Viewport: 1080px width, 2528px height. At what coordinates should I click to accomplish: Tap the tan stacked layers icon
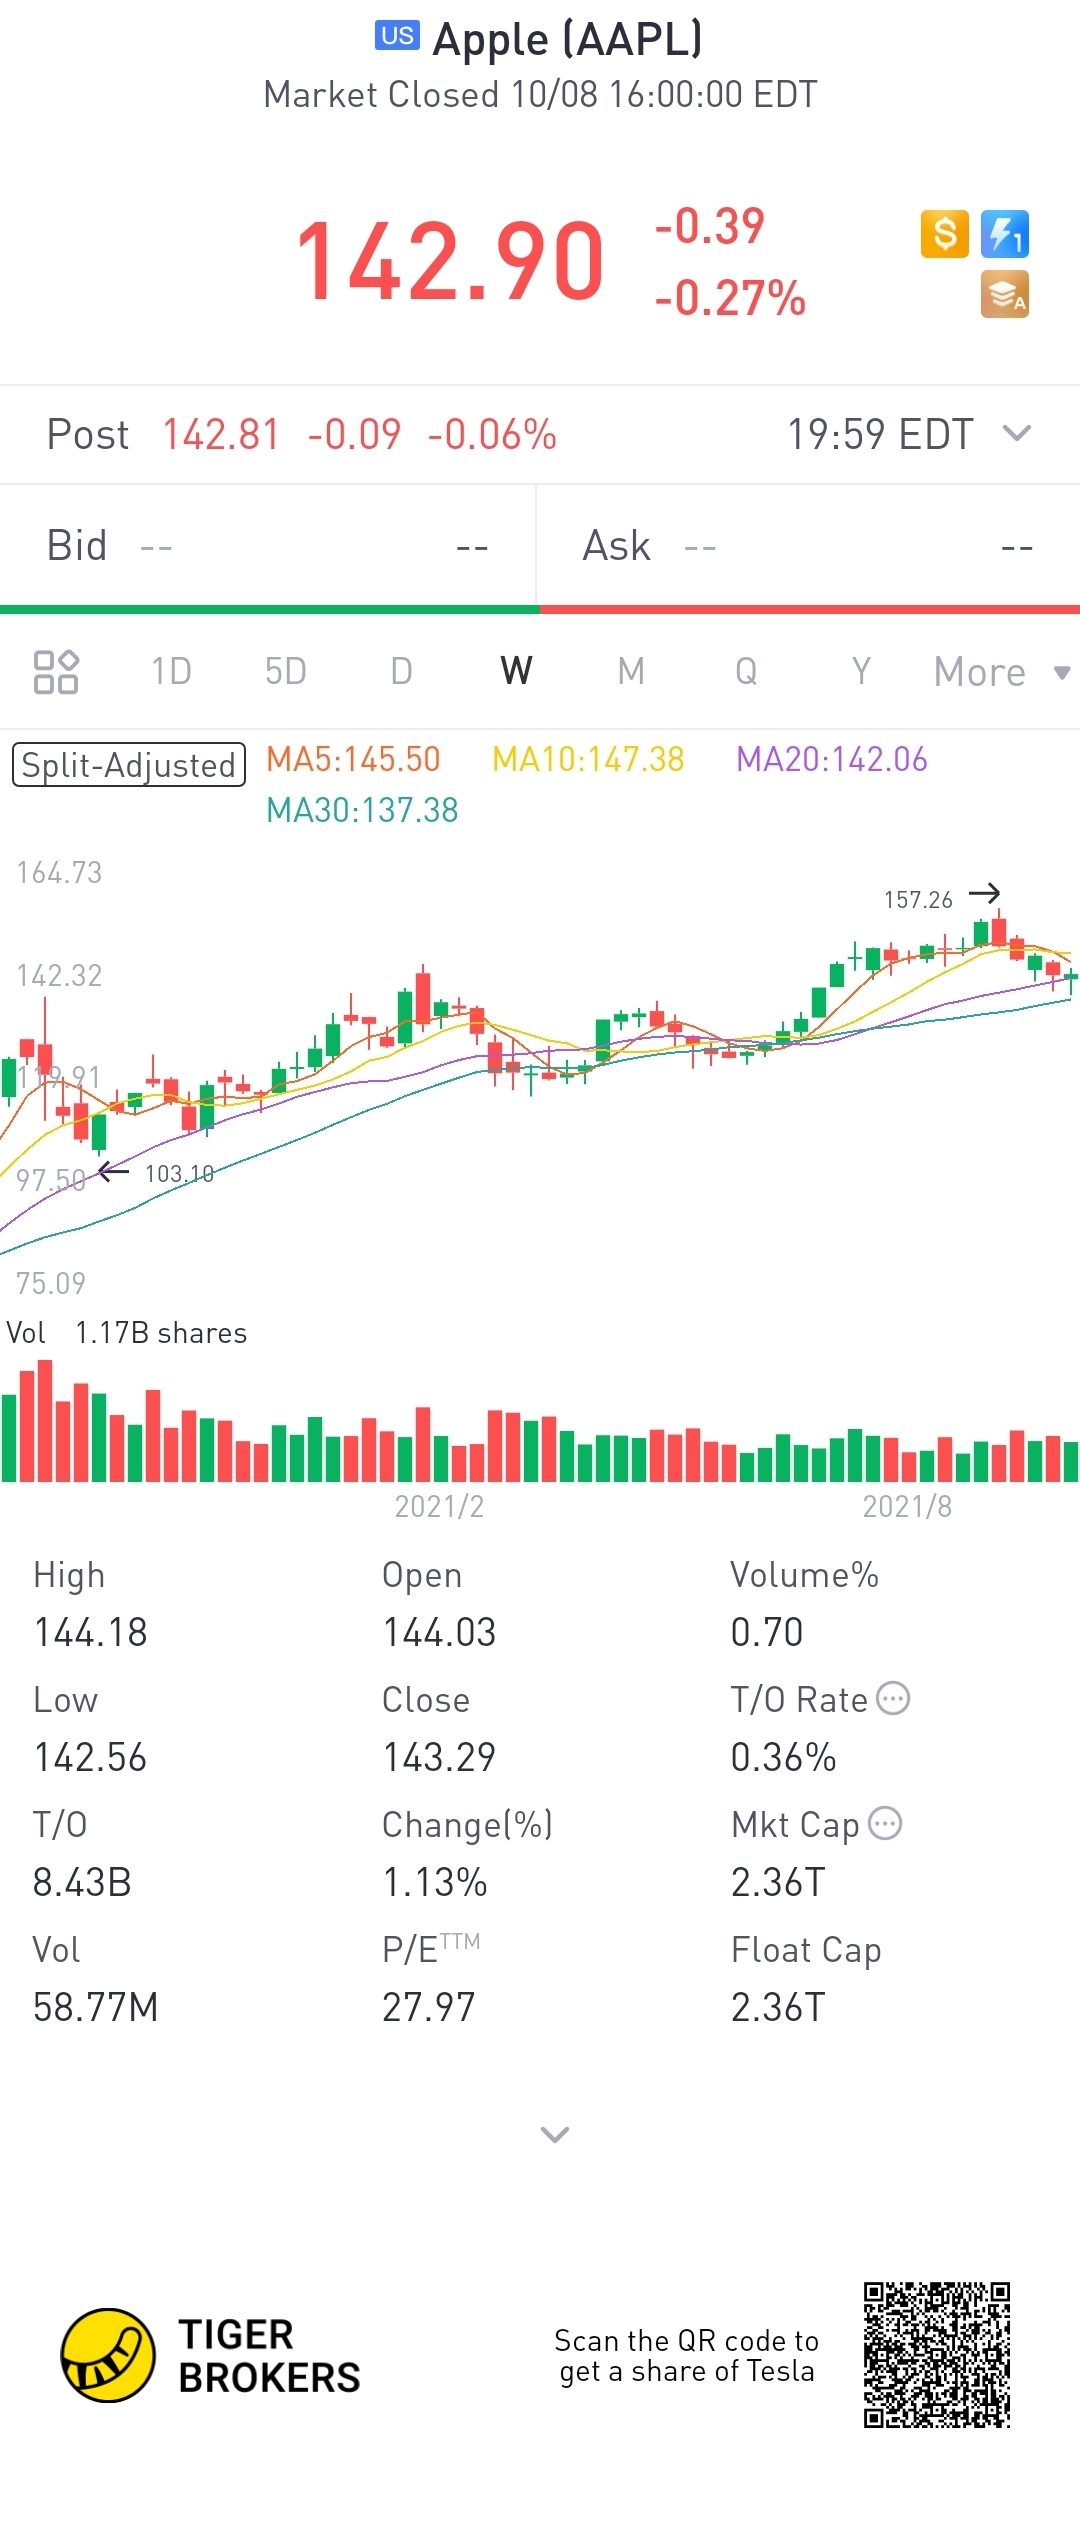[x=1005, y=295]
